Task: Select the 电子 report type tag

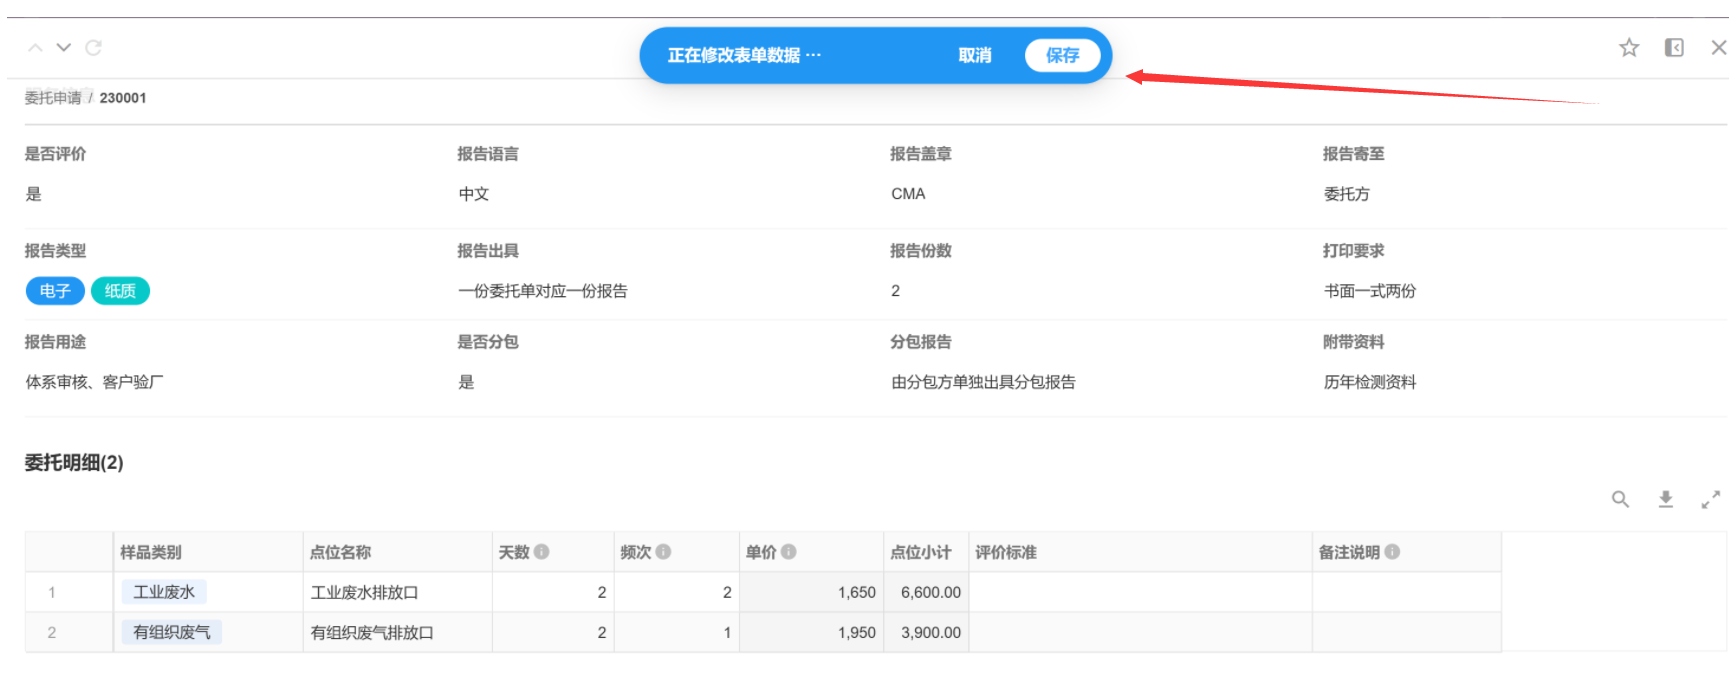Action: coord(55,291)
